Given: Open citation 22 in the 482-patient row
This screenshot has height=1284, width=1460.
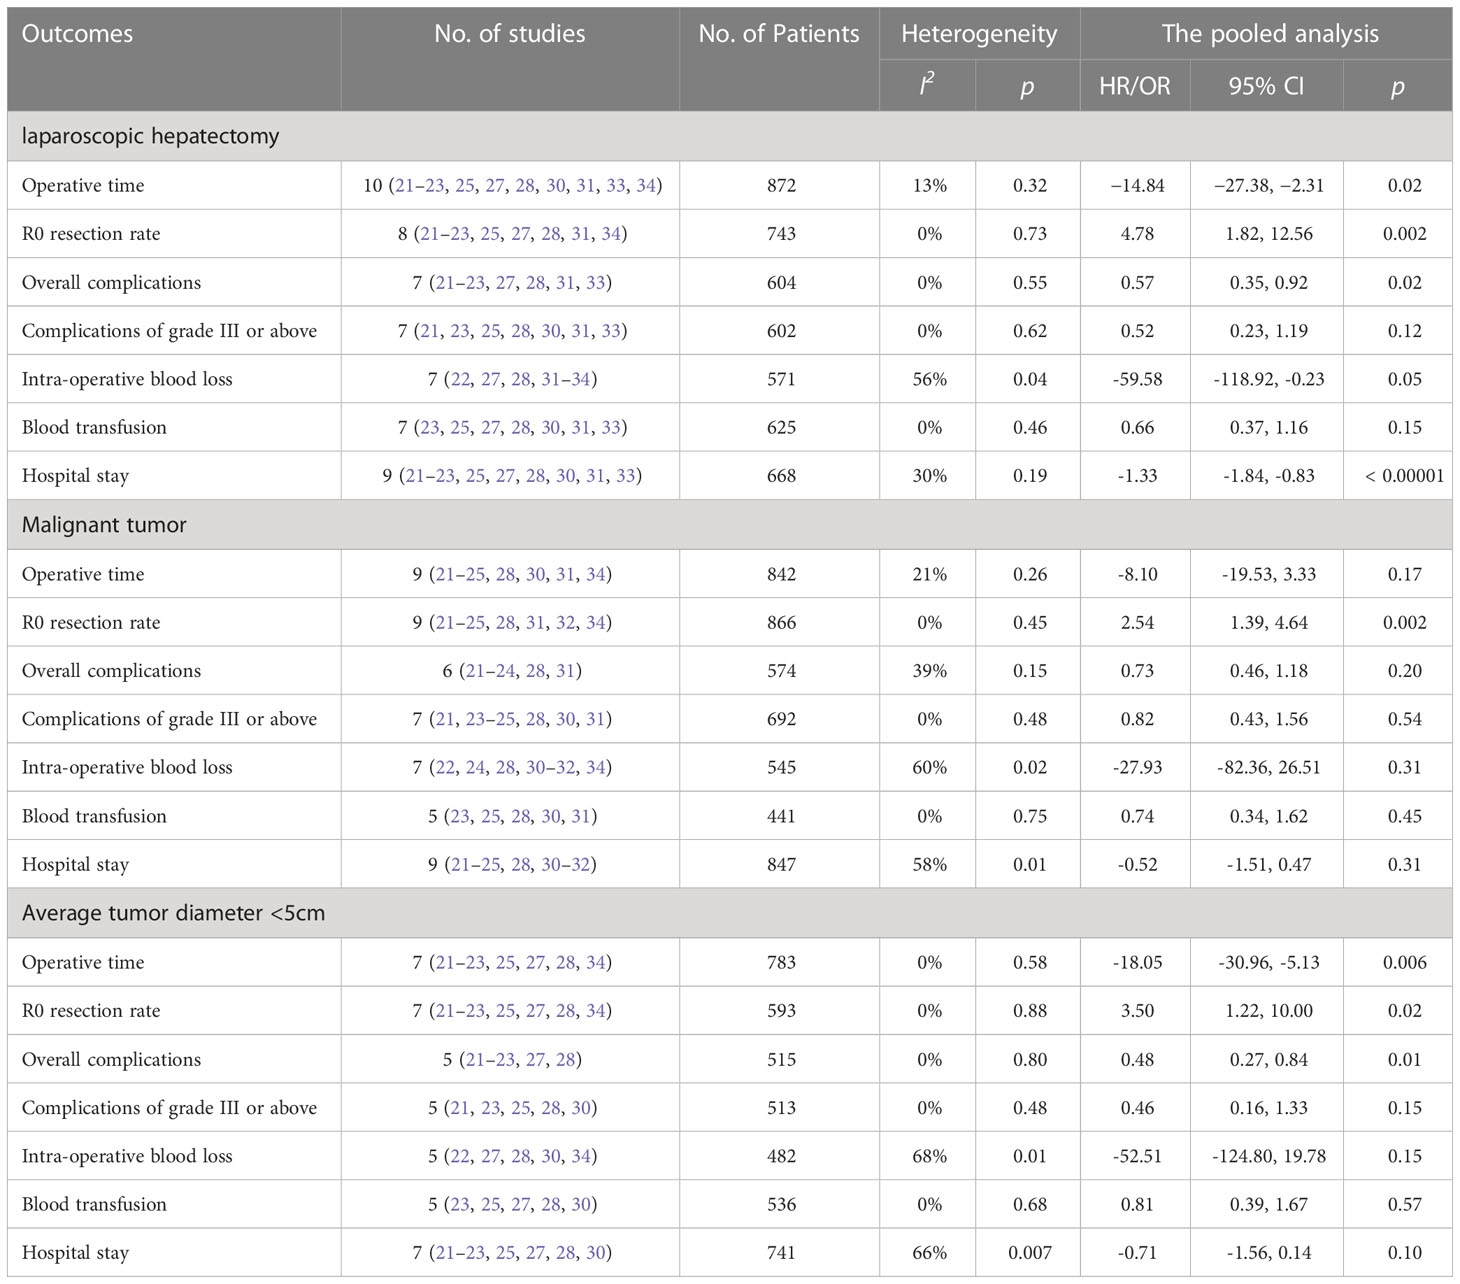Looking at the screenshot, I should pos(460,1156).
